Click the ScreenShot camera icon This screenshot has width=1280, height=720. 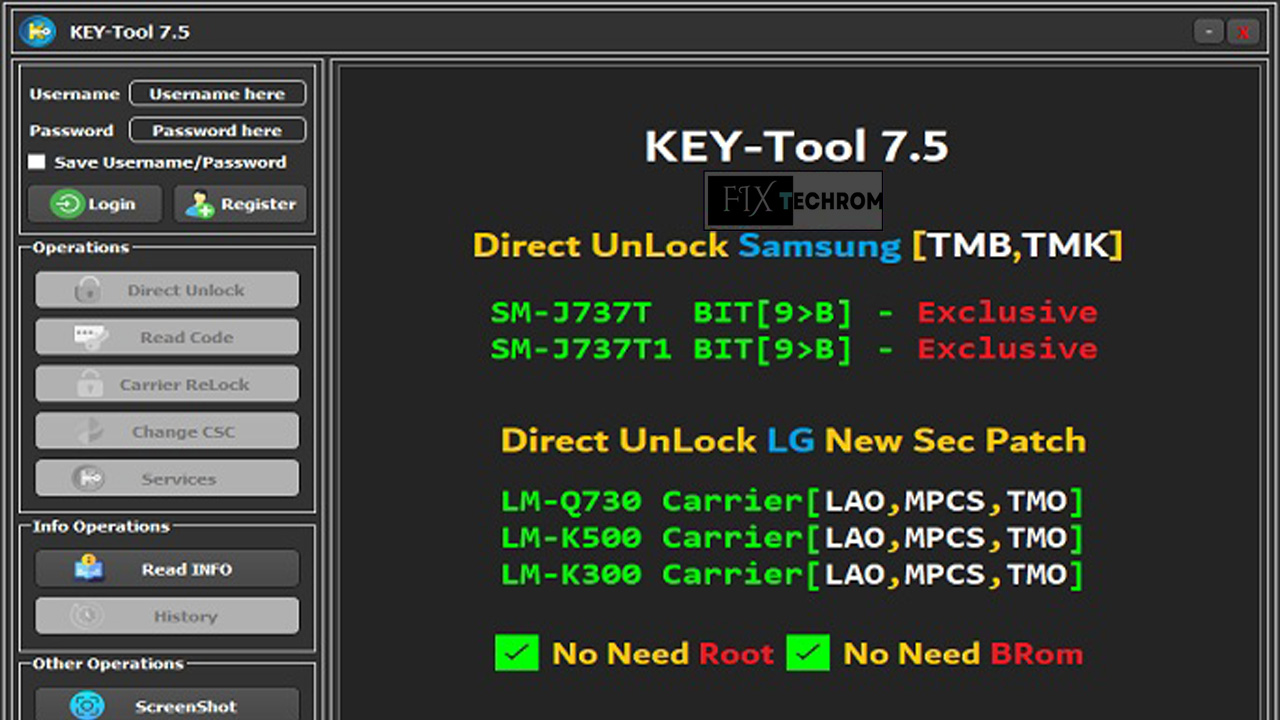pos(87,706)
